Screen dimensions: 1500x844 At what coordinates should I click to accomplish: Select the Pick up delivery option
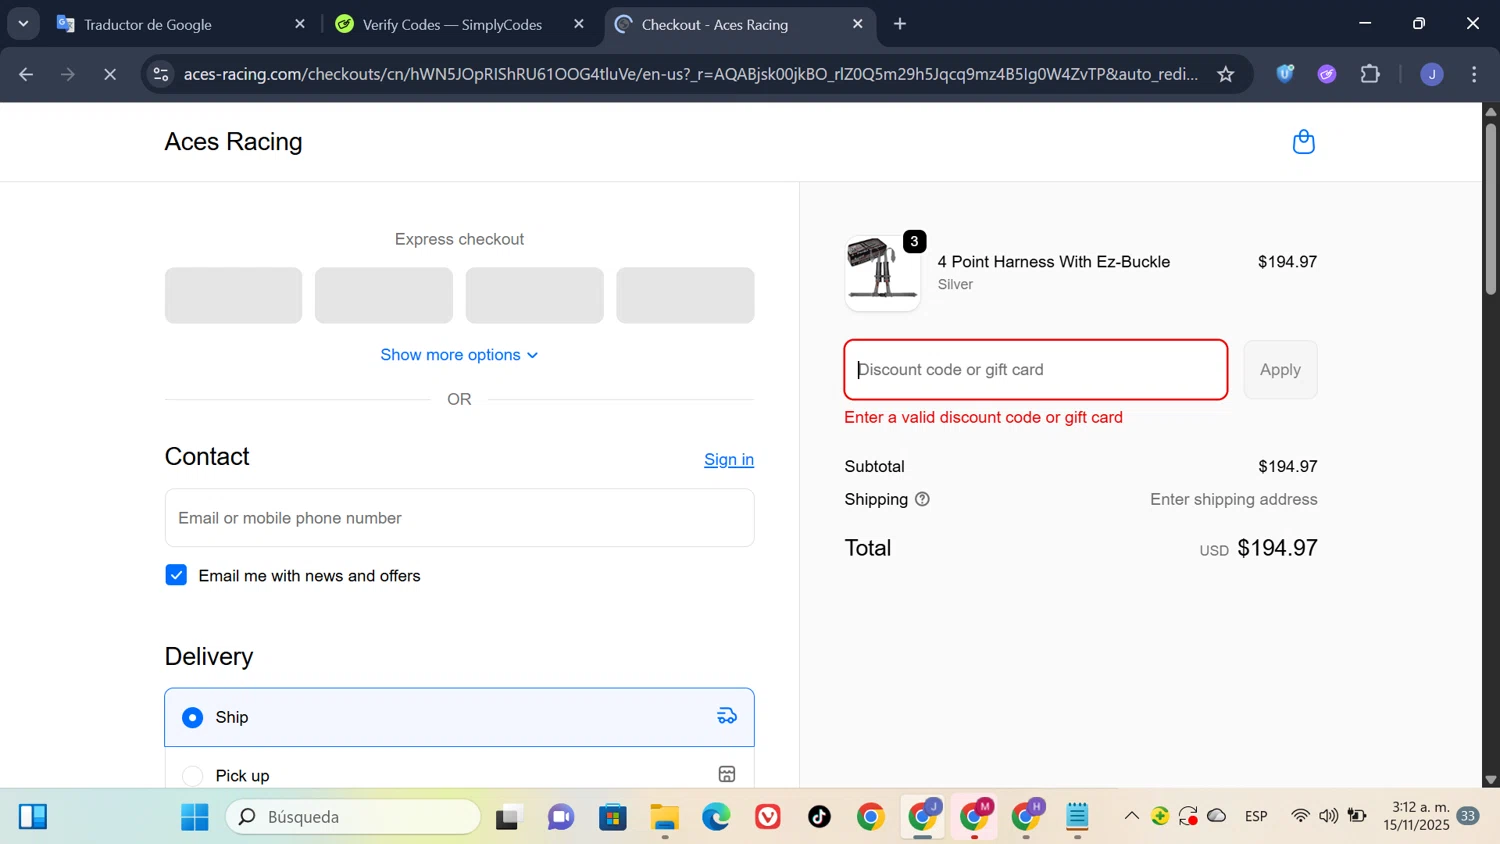pyautogui.click(x=459, y=772)
